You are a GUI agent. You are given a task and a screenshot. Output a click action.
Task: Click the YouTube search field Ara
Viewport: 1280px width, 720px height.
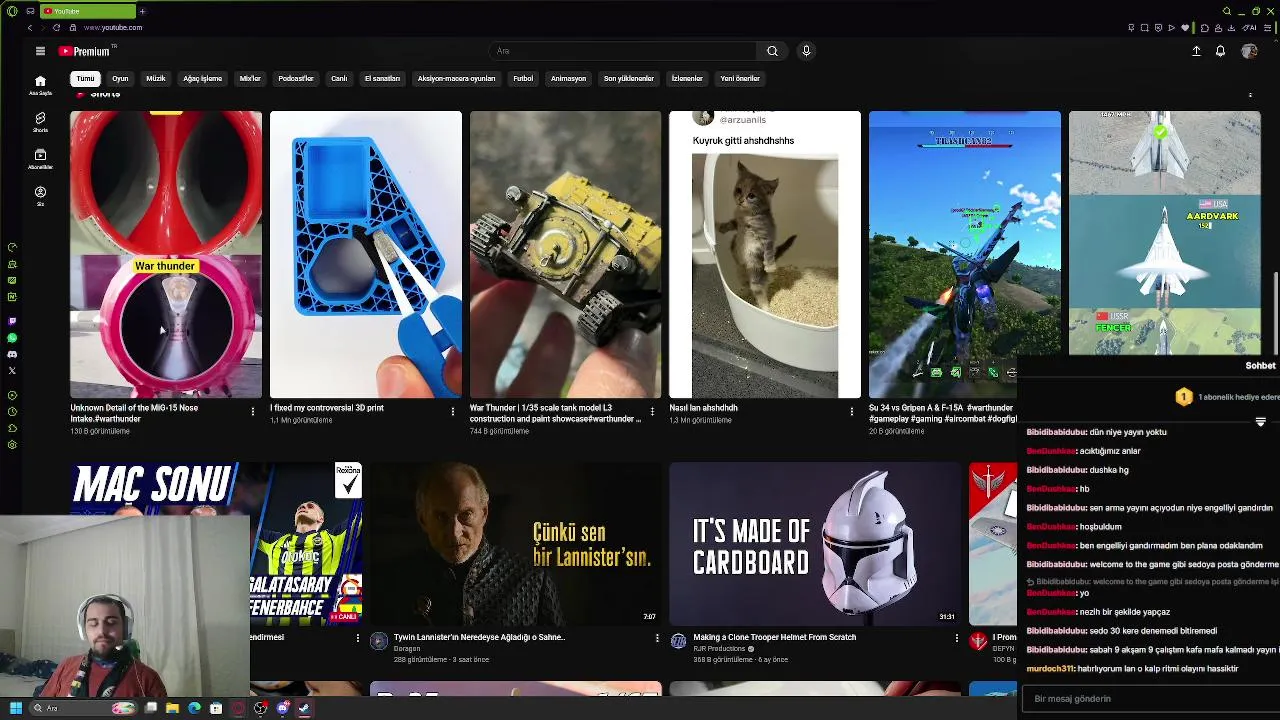click(x=625, y=51)
